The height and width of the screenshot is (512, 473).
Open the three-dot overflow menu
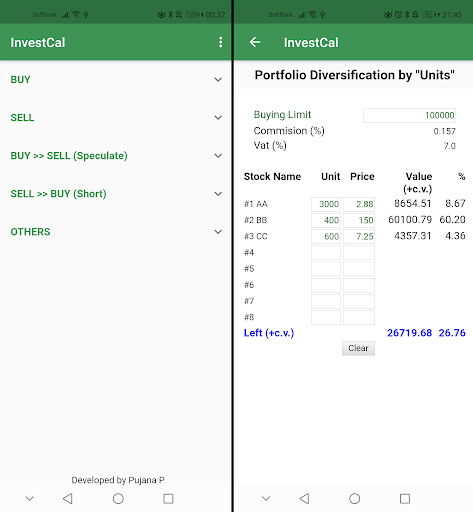click(220, 42)
